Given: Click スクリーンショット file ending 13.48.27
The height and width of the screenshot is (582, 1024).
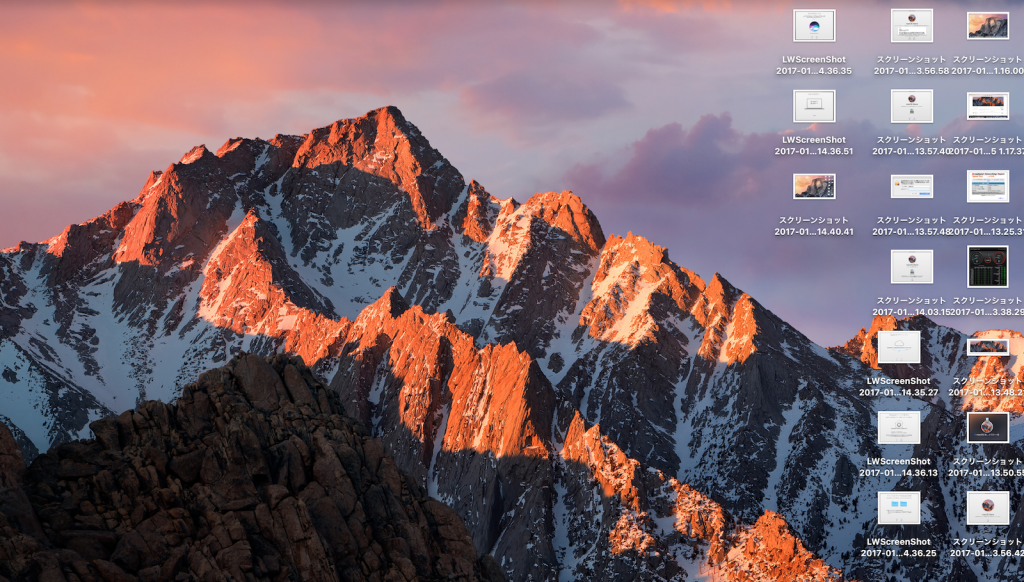Looking at the screenshot, I should 988,347.
